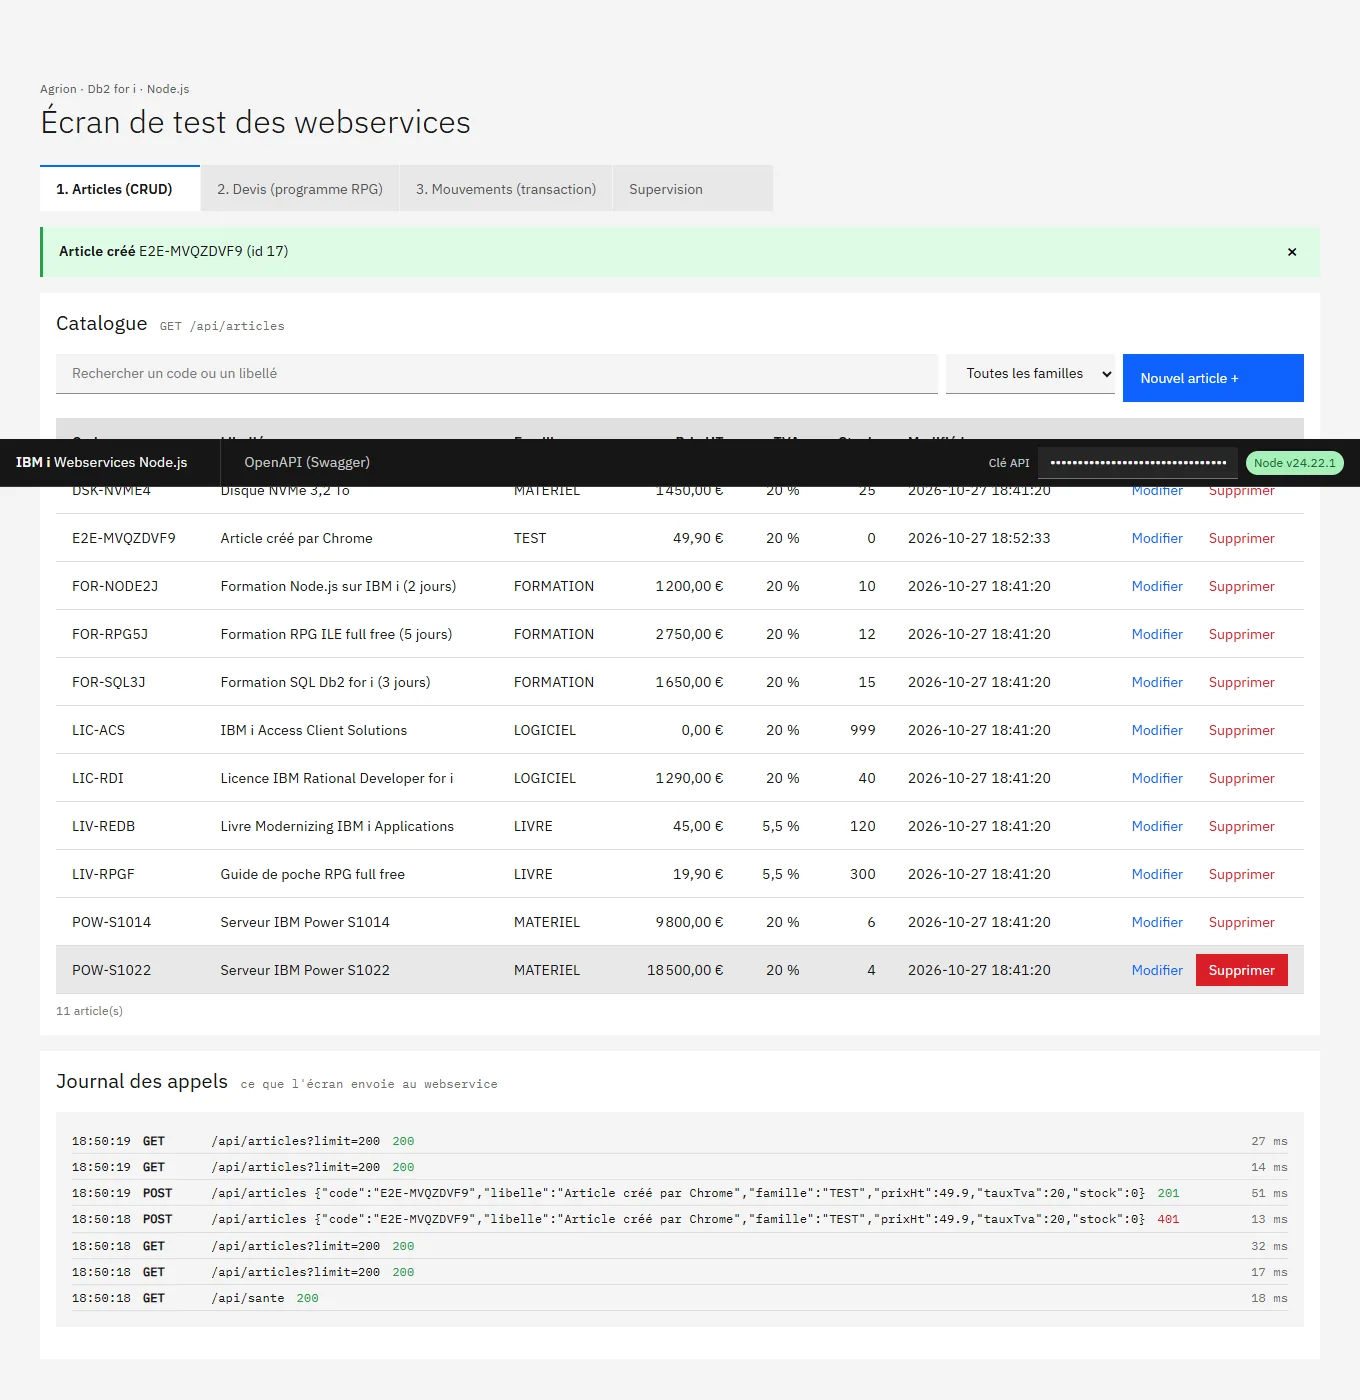Screen dimensions: 1360x1400
Task: Click the 18 500,00 € price cell
Action: [685, 970]
